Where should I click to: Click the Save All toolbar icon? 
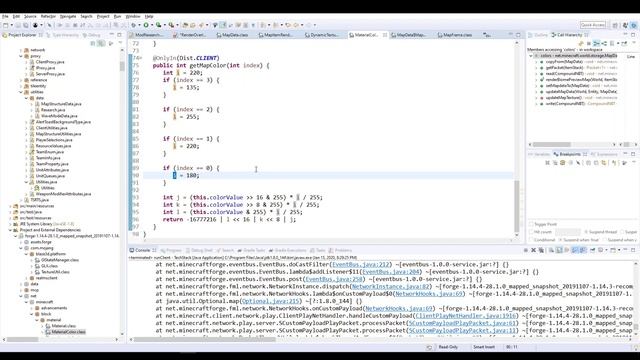(25, 25)
